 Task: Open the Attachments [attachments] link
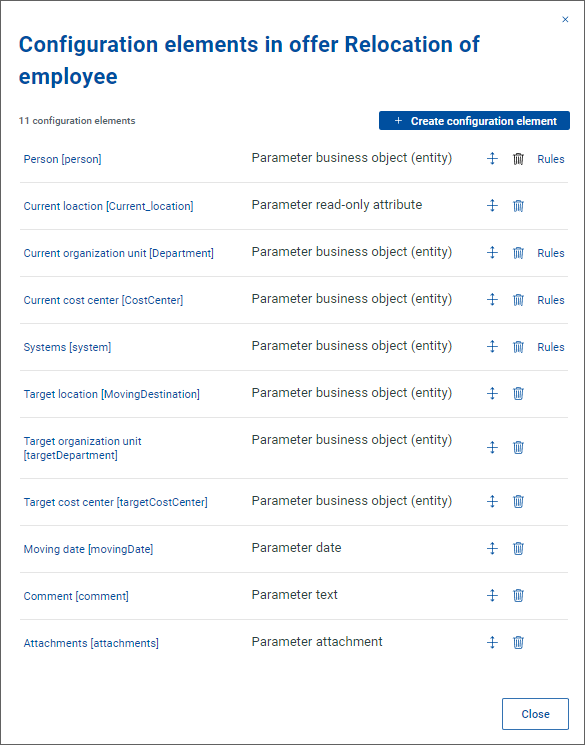coord(91,643)
